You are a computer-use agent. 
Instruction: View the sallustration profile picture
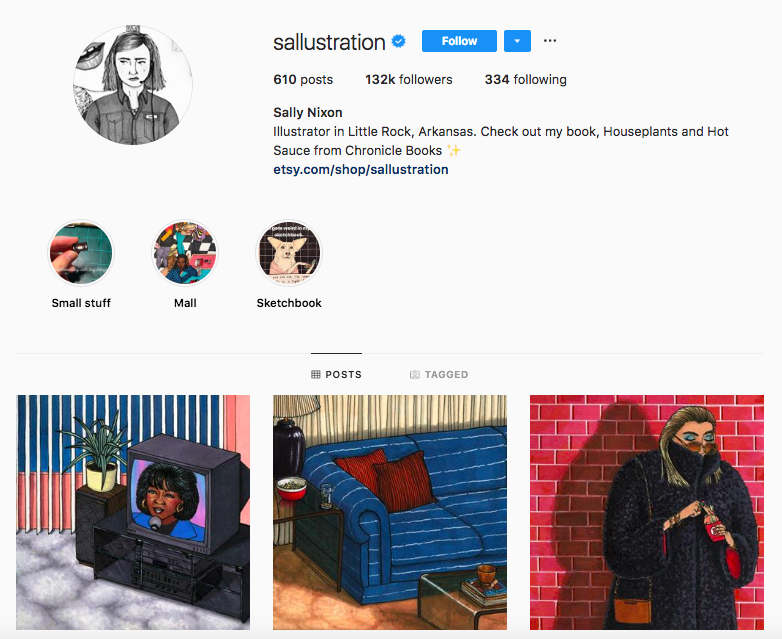point(133,85)
